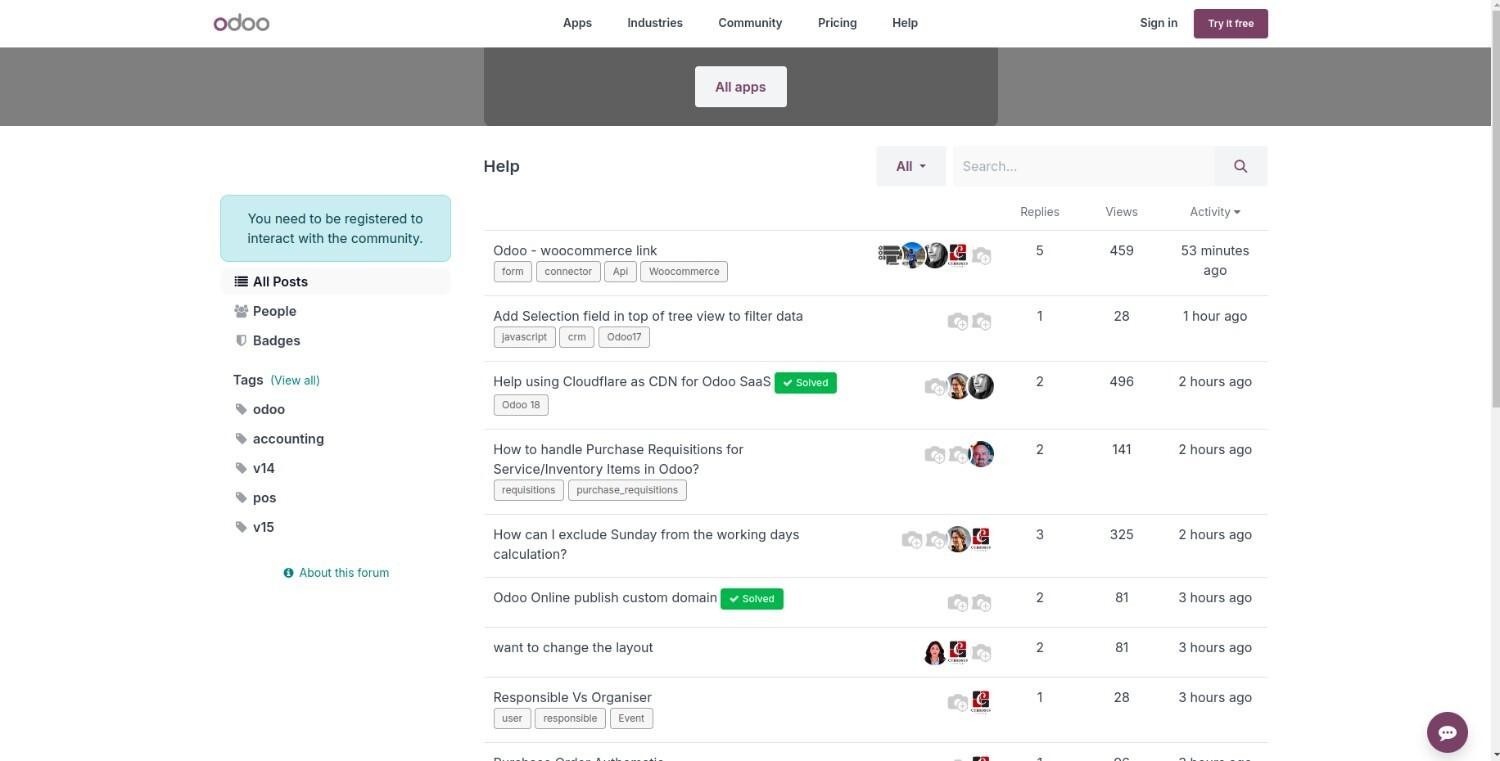Open the All filter dropdown
The width and height of the screenshot is (1500, 761).
coord(910,166)
